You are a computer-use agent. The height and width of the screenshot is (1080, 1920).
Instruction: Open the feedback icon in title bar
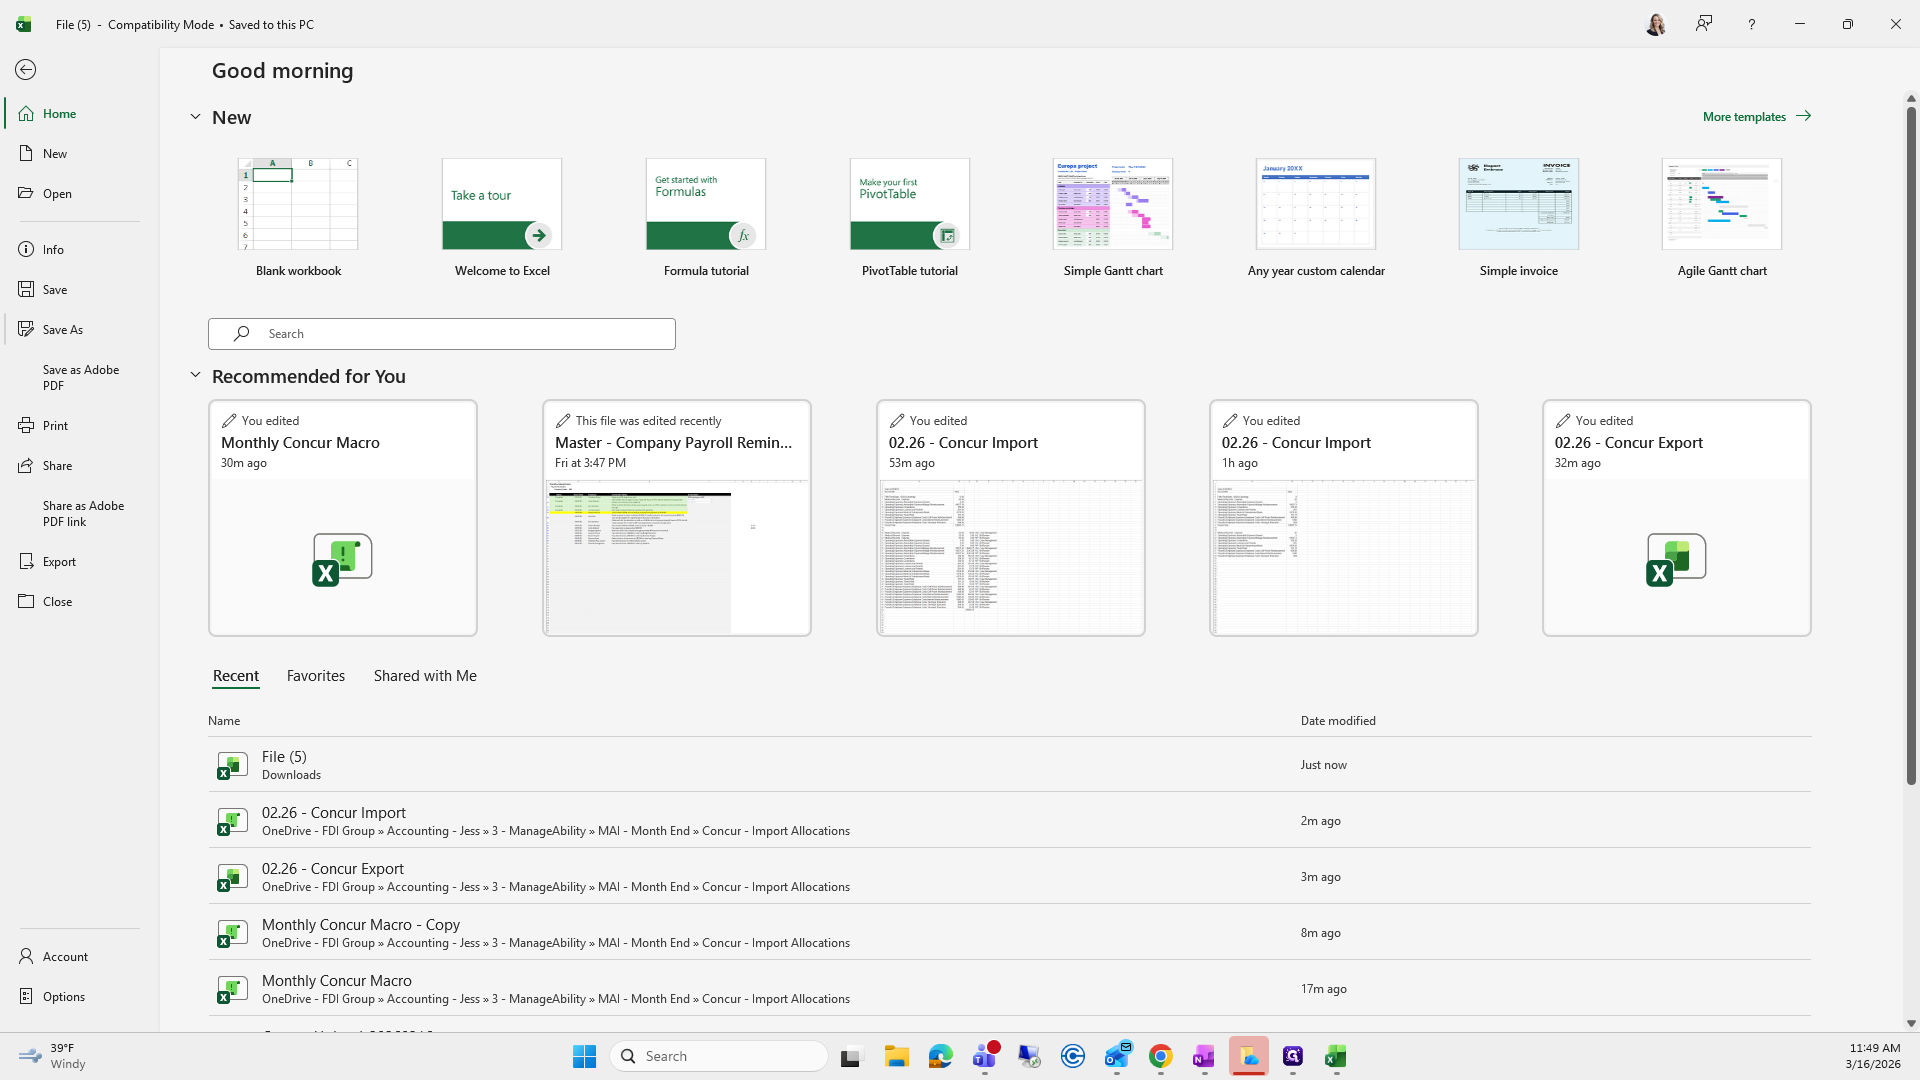1704,24
